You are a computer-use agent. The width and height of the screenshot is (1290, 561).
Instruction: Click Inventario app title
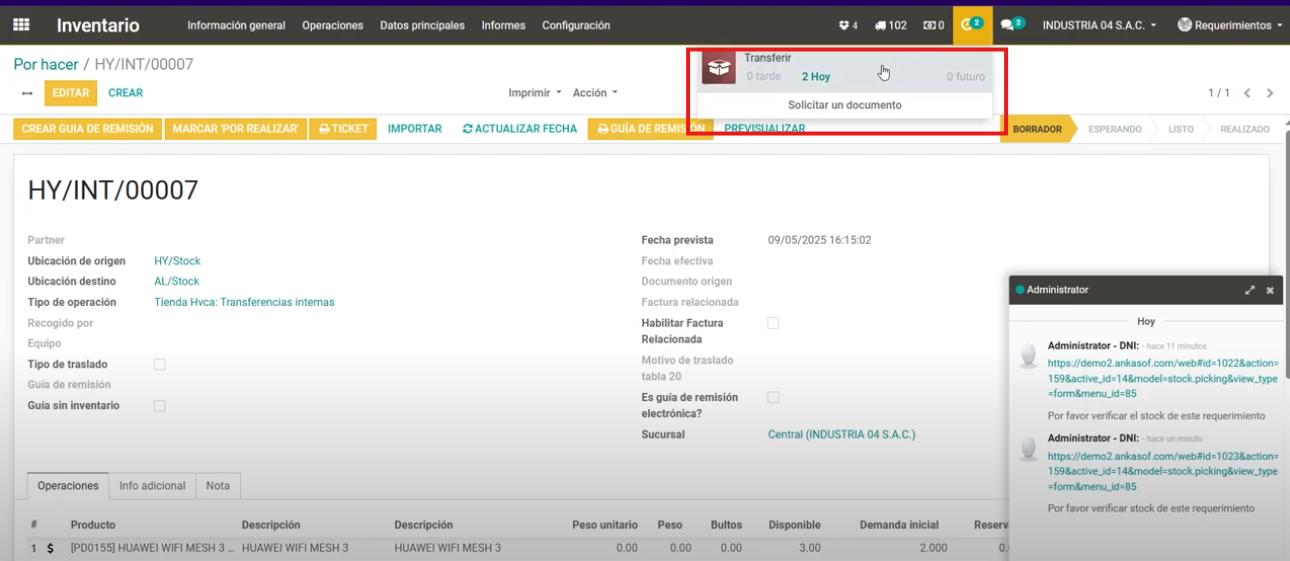pyautogui.click(x=98, y=25)
